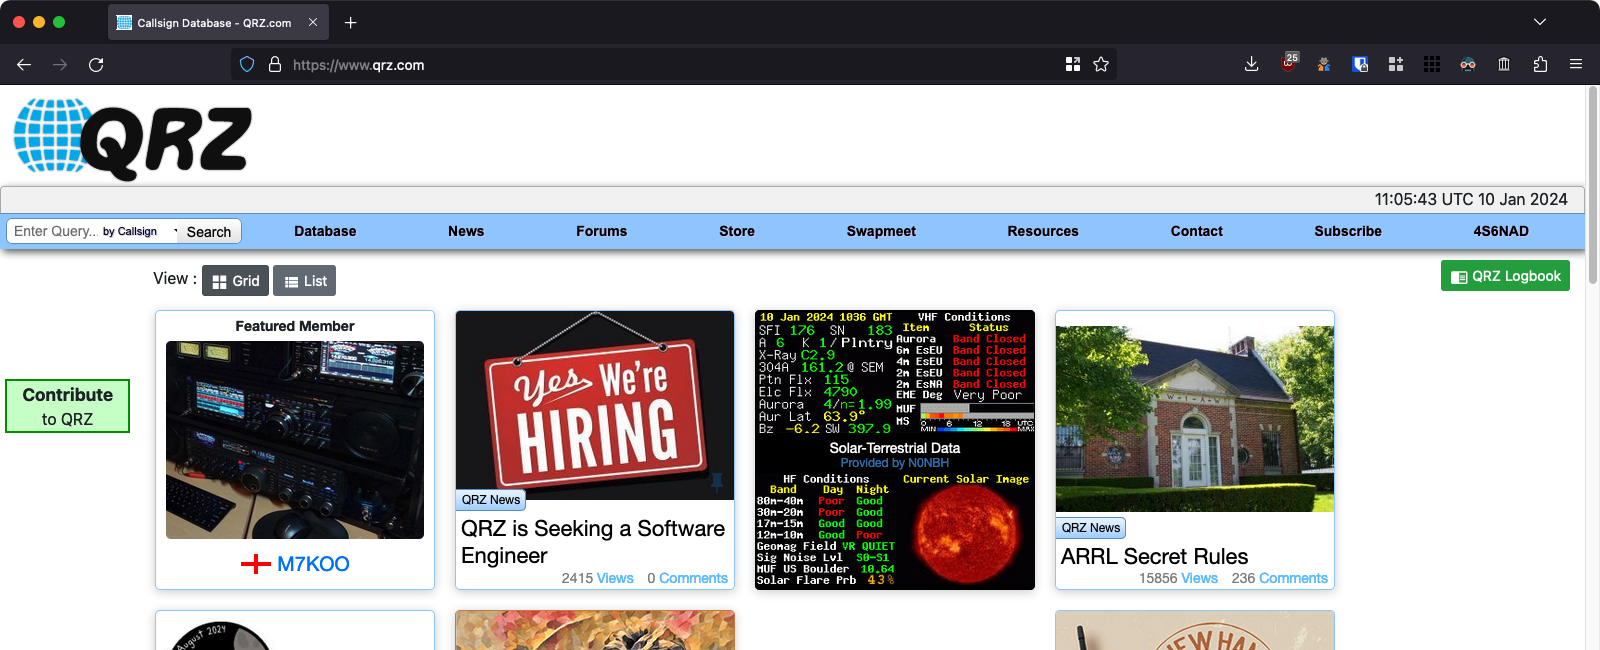The height and width of the screenshot is (650, 1600).
Task: Click the Enter Query search field
Action: tap(55, 231)
